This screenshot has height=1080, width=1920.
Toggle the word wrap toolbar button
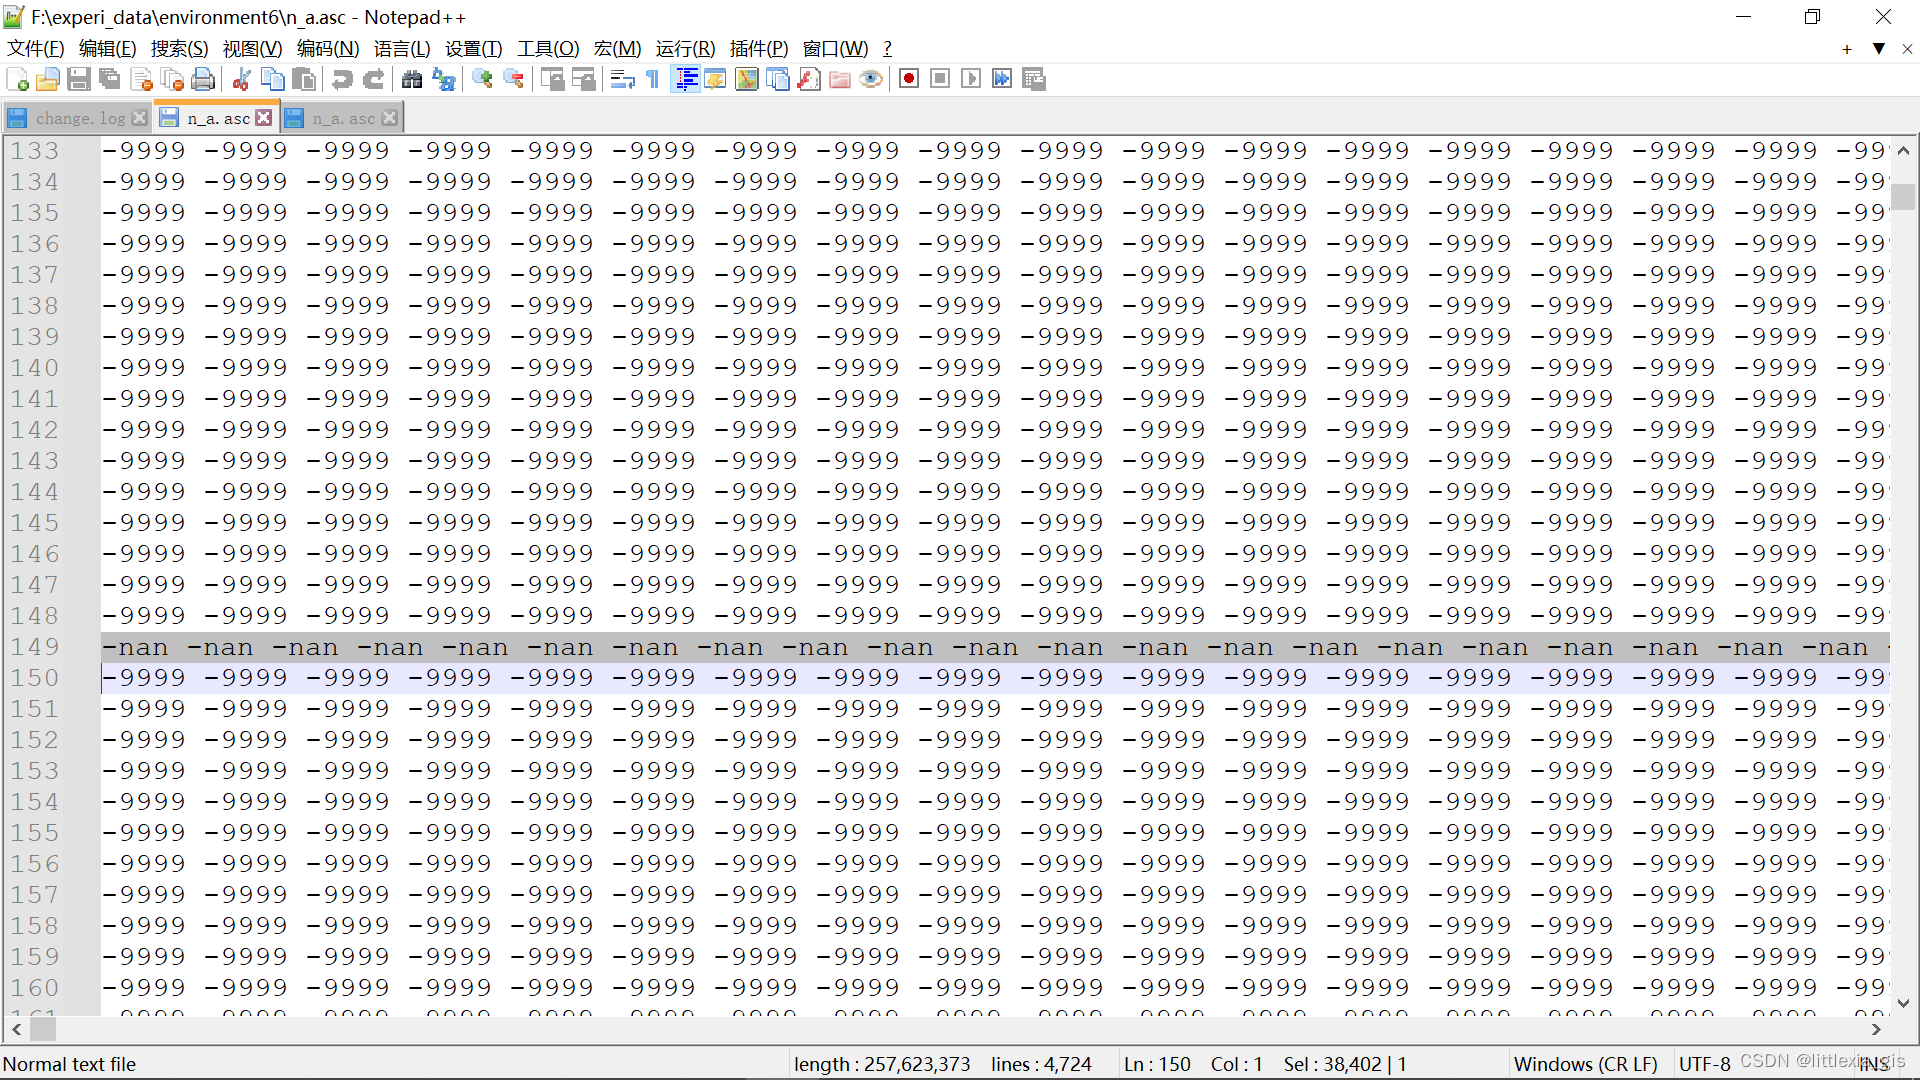(622, 79)
